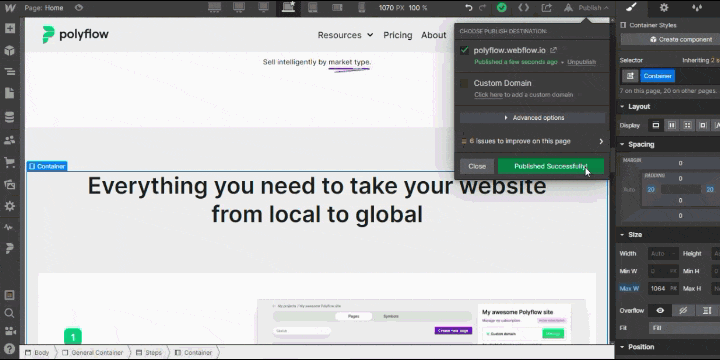
Task: Click the Close button in publish dialog
Action: (477, 166)
